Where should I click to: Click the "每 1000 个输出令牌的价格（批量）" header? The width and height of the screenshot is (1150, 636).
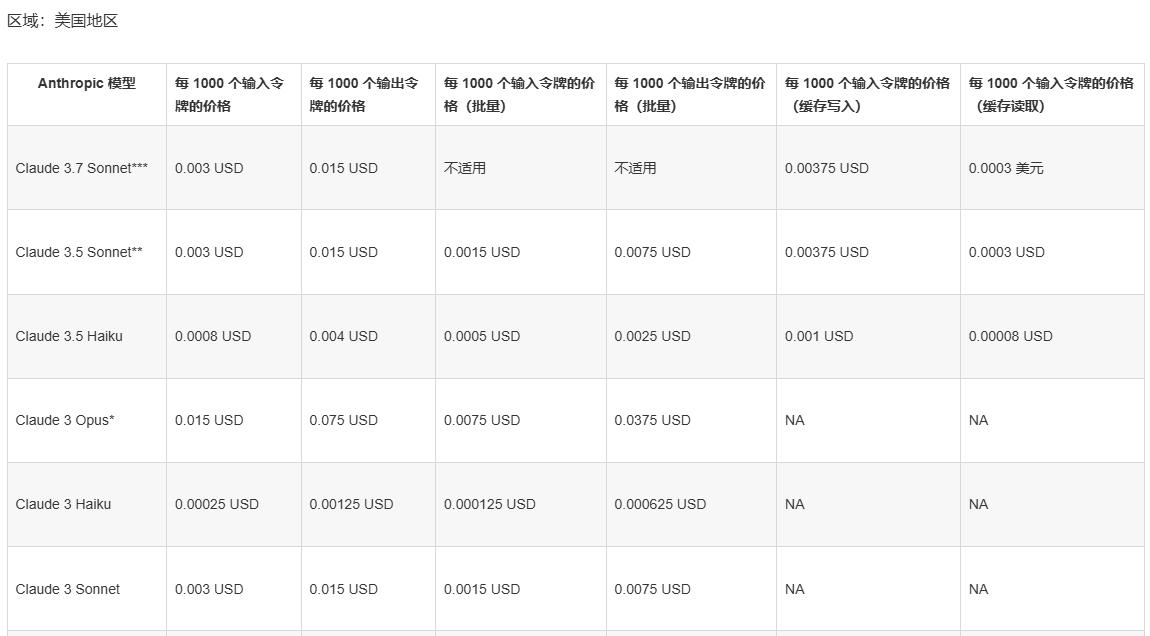pyautogui.click(x=690, y=94)
